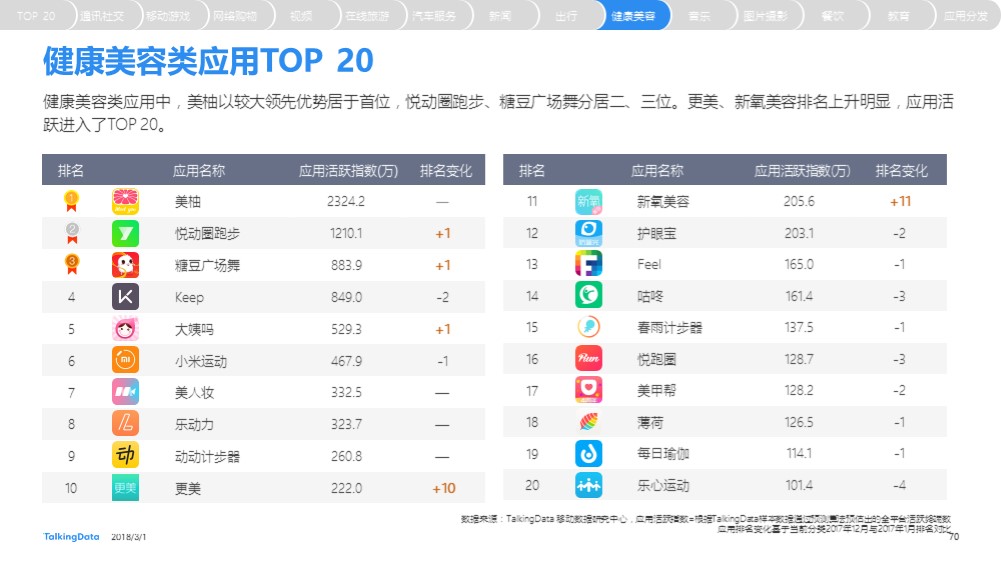Switch to the 出行 tab
Viewport: 1001px width, 563px height.
[x=567, y=15]
